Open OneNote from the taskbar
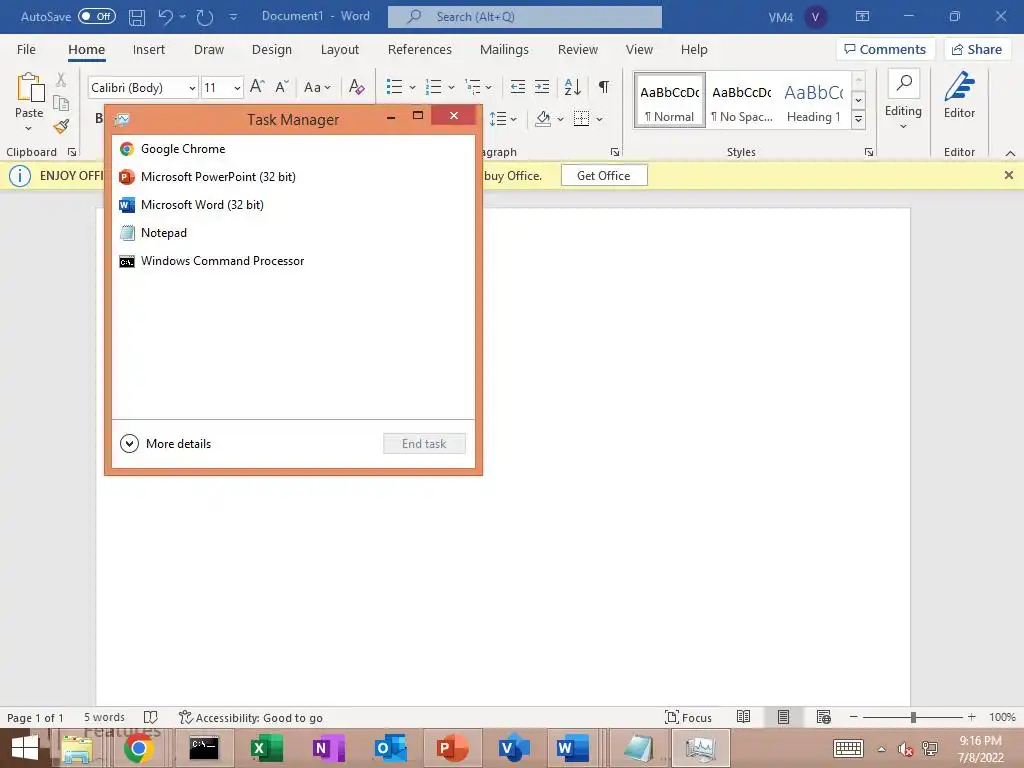 pyautogui.click(x=328, y=748)
